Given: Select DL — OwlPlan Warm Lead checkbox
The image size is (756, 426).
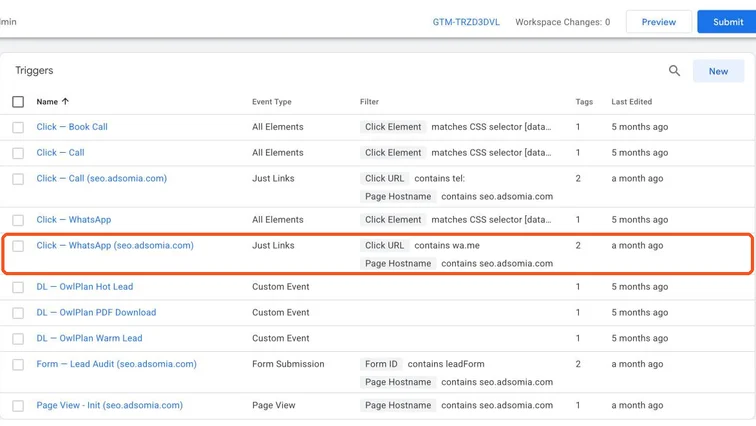Looking at the screenshot, I should 18,339.
